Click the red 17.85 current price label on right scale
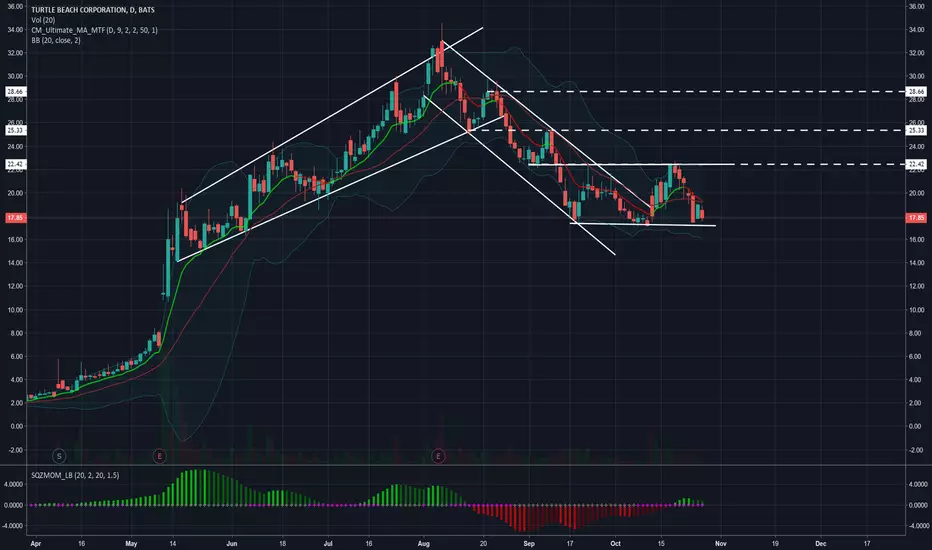Image resolution: width=932 pixels, height=550 pixels. [x=916, y=218]
